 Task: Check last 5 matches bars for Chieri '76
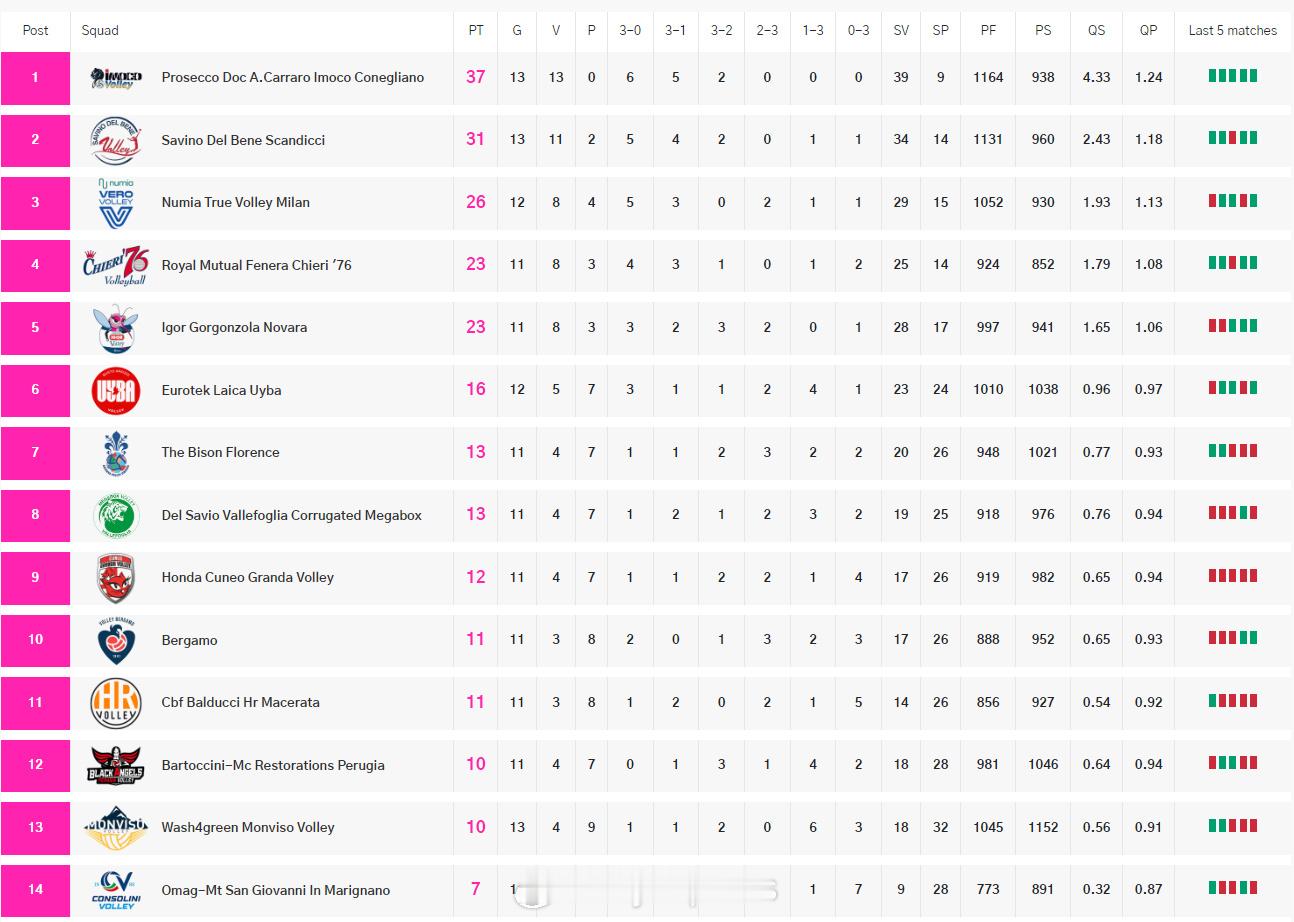click(1233, 263)
